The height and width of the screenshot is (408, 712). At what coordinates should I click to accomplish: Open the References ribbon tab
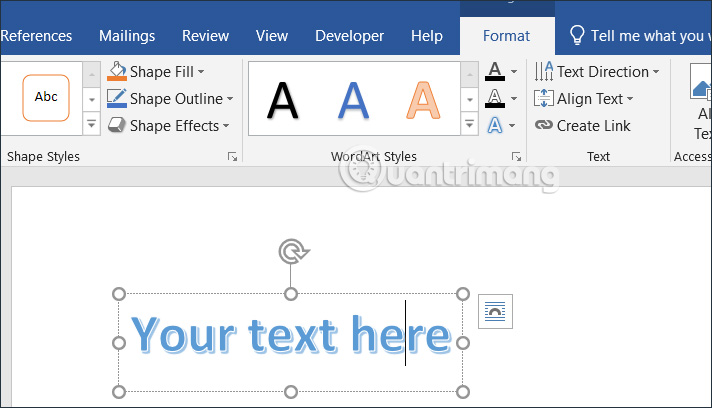[x=36, y=36]
